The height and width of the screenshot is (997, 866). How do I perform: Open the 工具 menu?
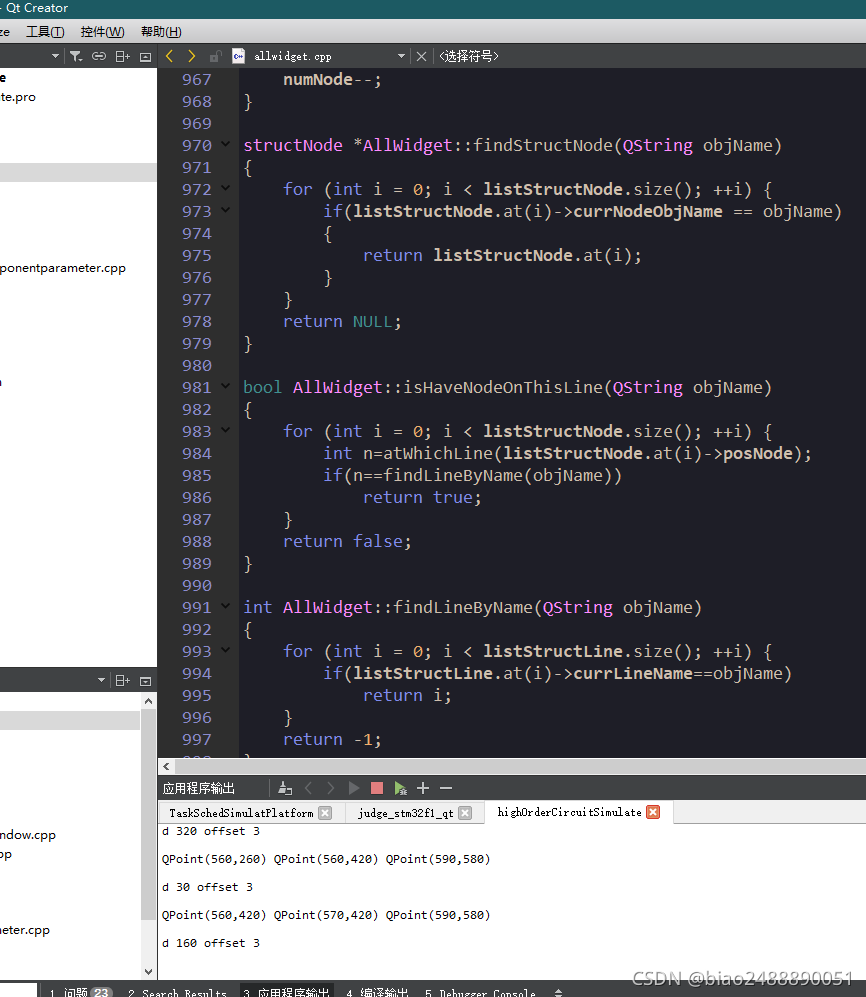coord(45,32)
